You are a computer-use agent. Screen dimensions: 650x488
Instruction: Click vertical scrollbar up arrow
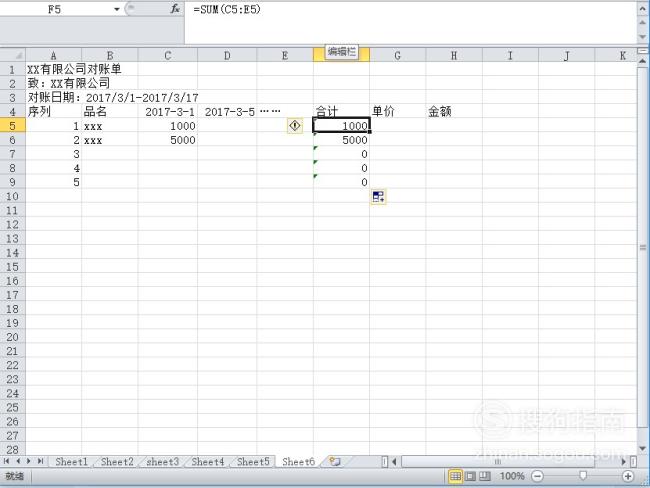coord(643,61)
